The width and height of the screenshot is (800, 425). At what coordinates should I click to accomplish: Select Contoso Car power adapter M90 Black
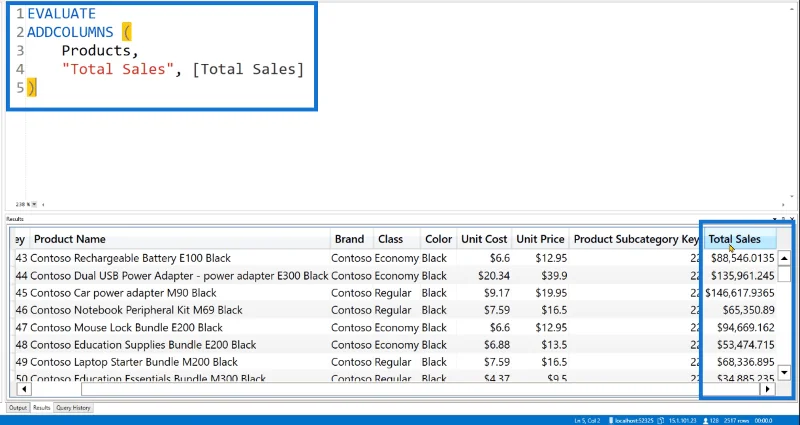pos(123,293)
